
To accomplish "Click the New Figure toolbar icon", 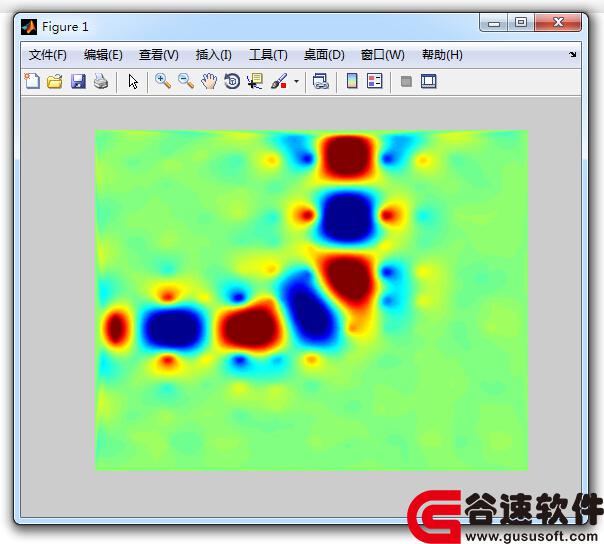I will (32, 81).
